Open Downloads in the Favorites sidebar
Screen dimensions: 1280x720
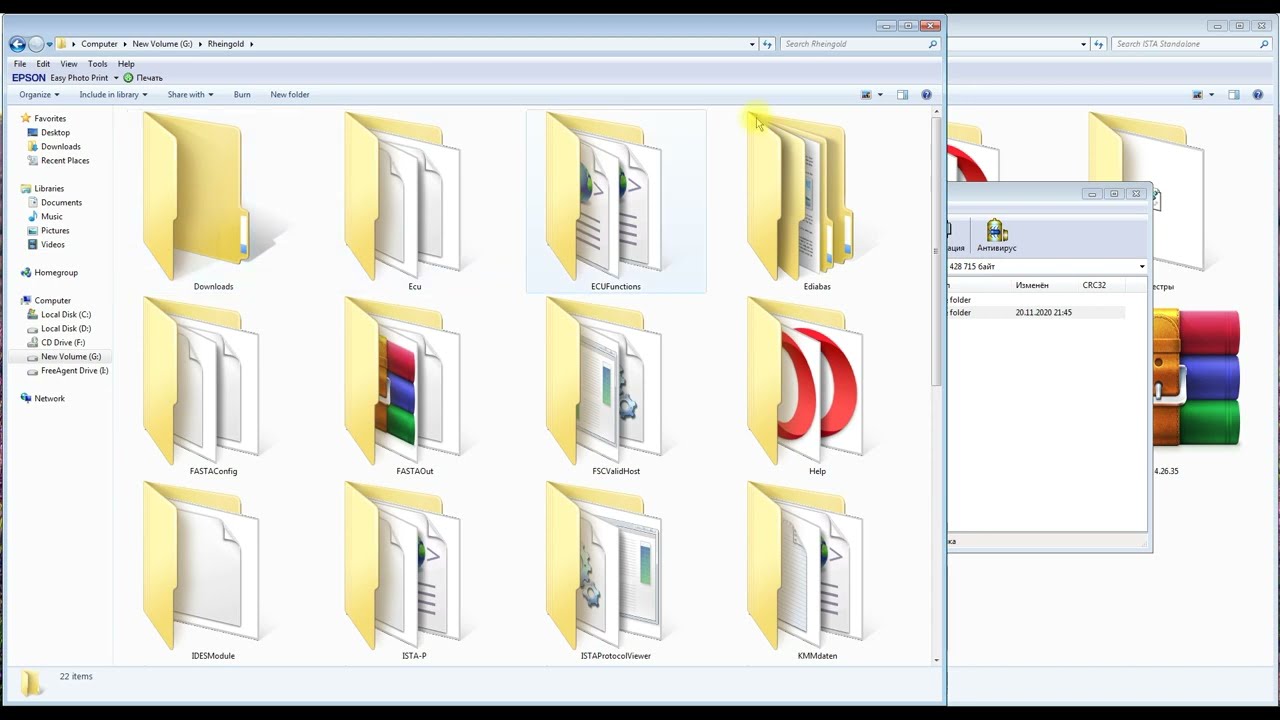60,147
